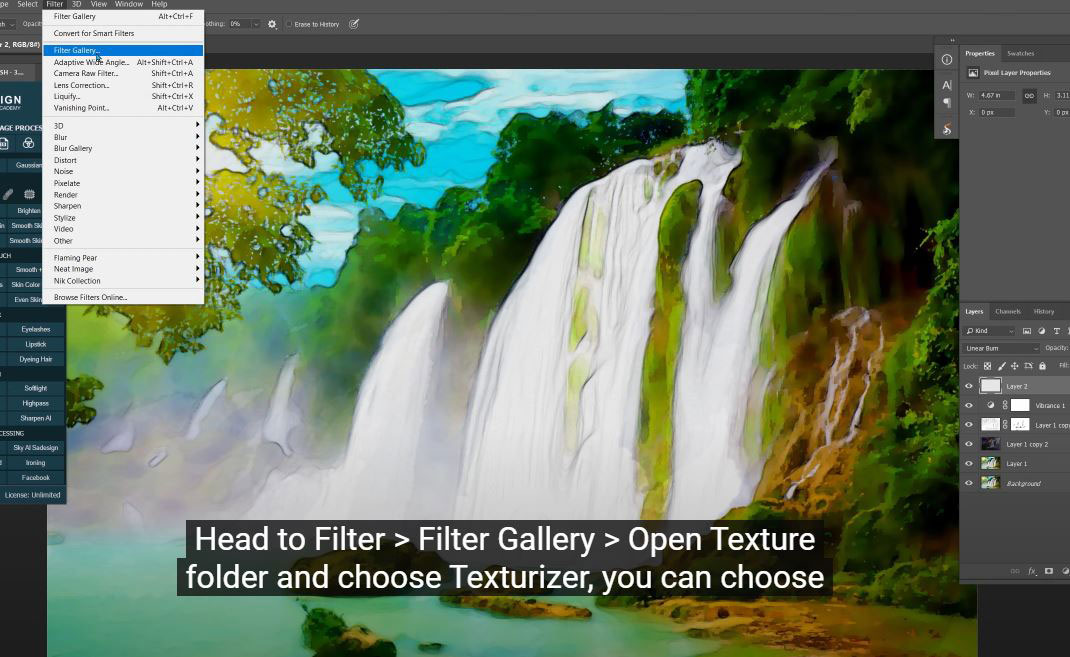Open the smoothing options gear icon
The height and width of the screenshot is (657, 1070).
coord(272,24)
